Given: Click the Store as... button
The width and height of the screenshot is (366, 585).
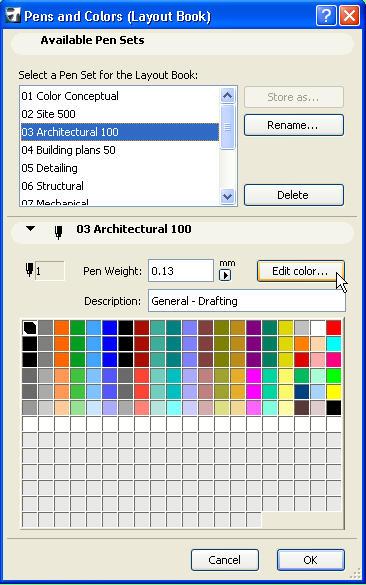Looking at the screenshot, I should pyautogui.click(x=294, y=97).
